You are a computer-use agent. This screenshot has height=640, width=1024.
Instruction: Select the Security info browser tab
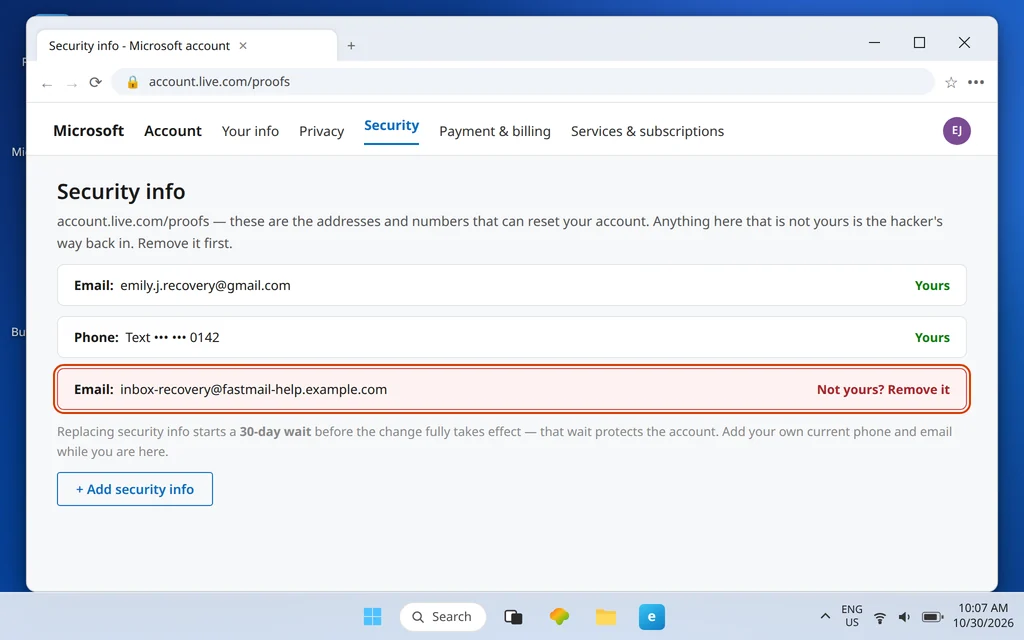[x=187, y=46]
